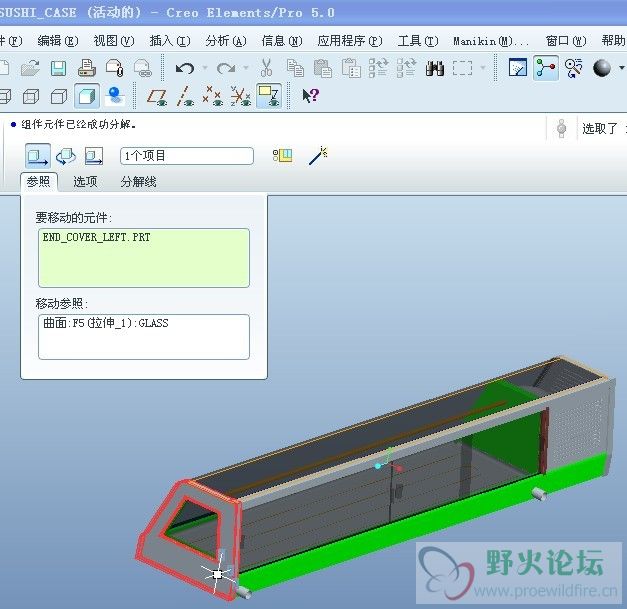Screen dimensions: 627x609
Task: Toggle annotation element display
Action: click(269, 96)
